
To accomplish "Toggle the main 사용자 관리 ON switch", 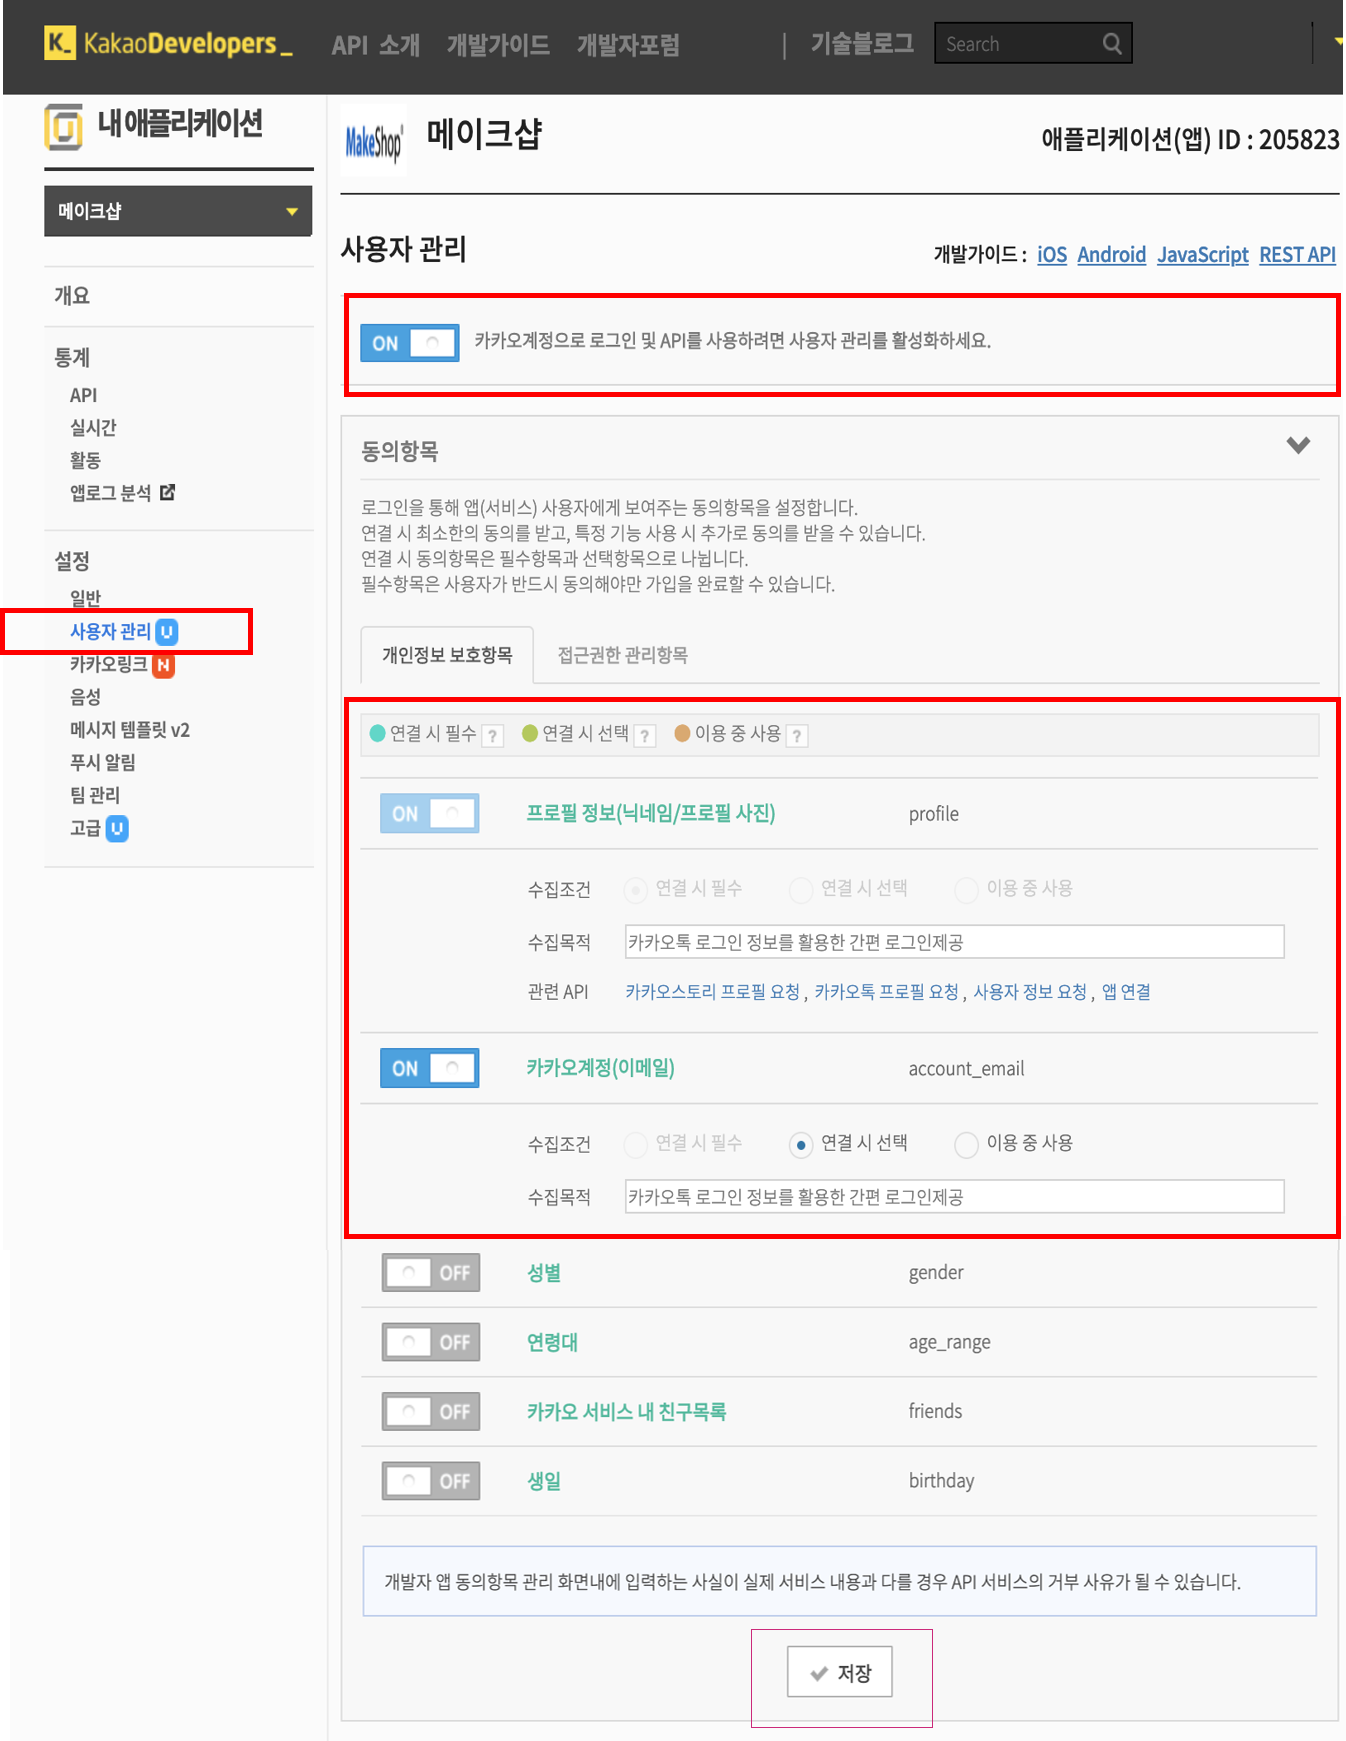I will coord(410,343).
